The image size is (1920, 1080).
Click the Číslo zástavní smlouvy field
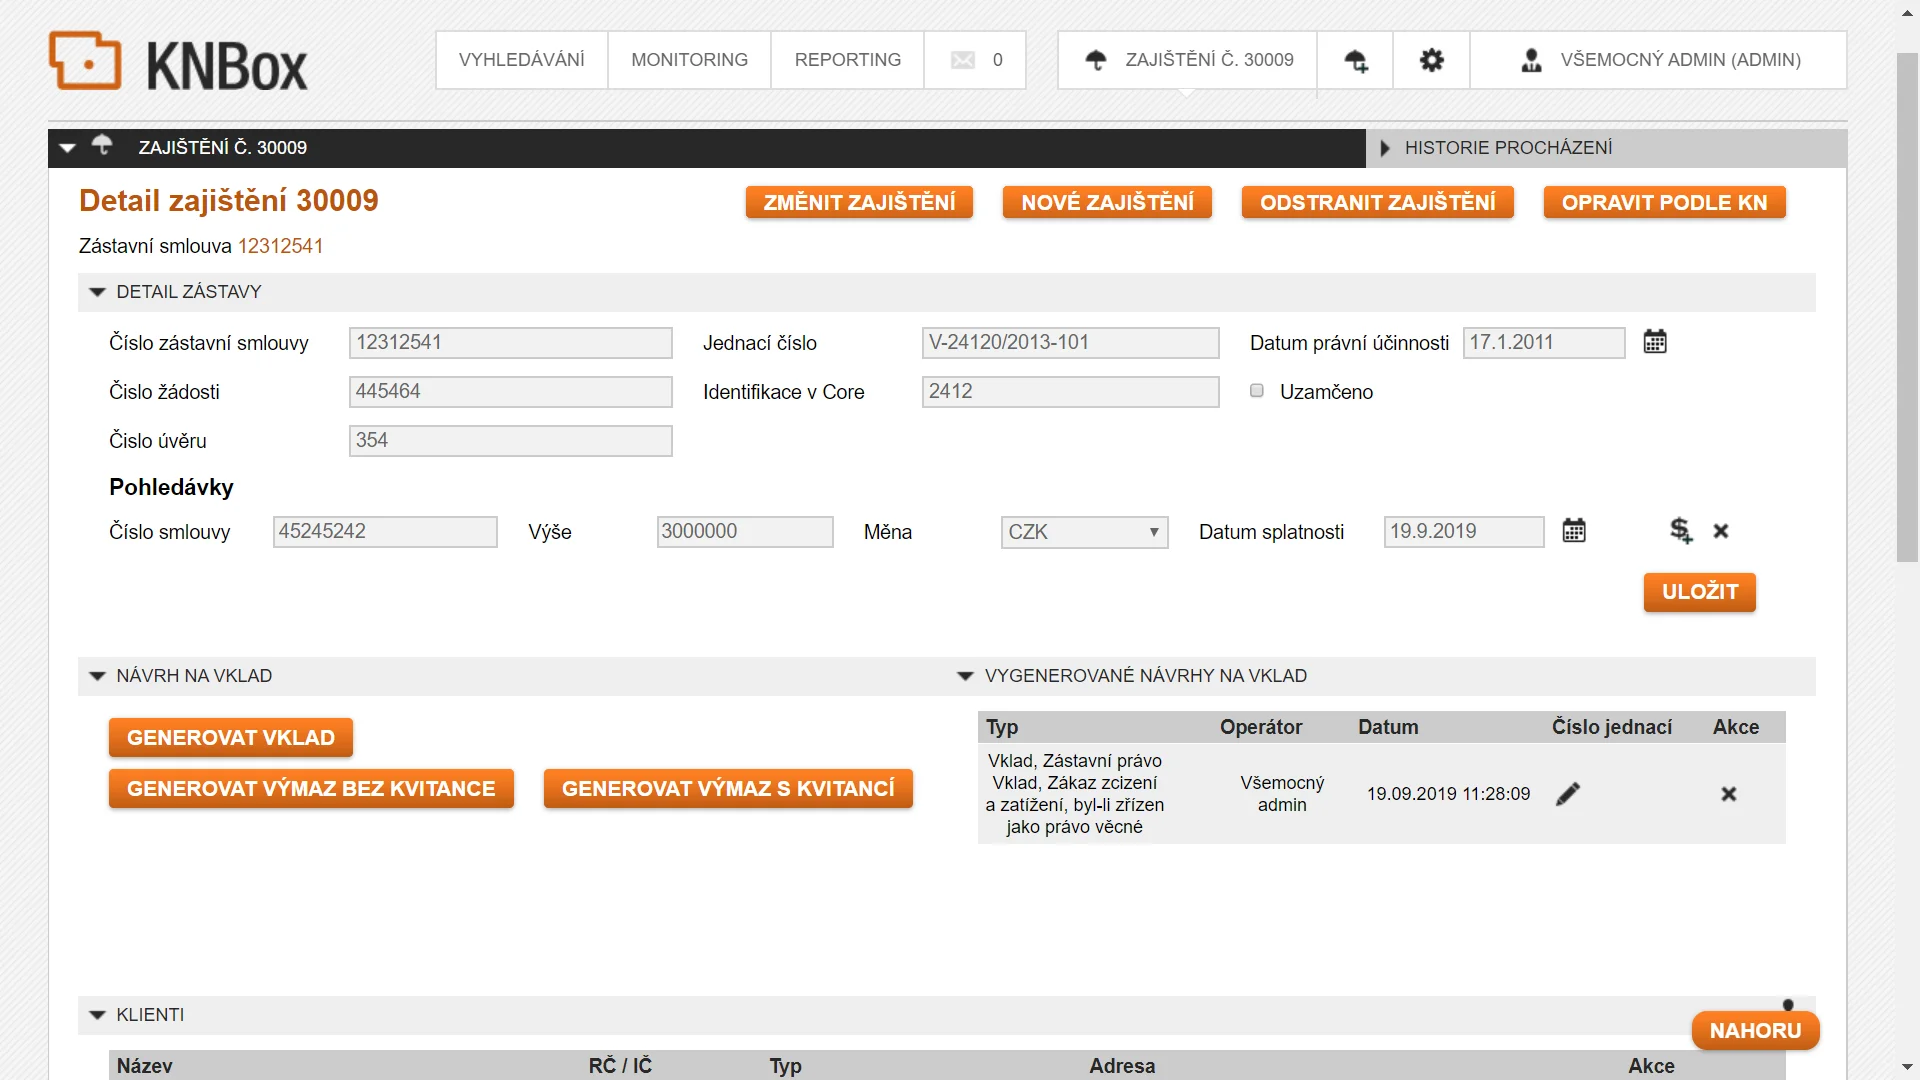tap(510, 342)
